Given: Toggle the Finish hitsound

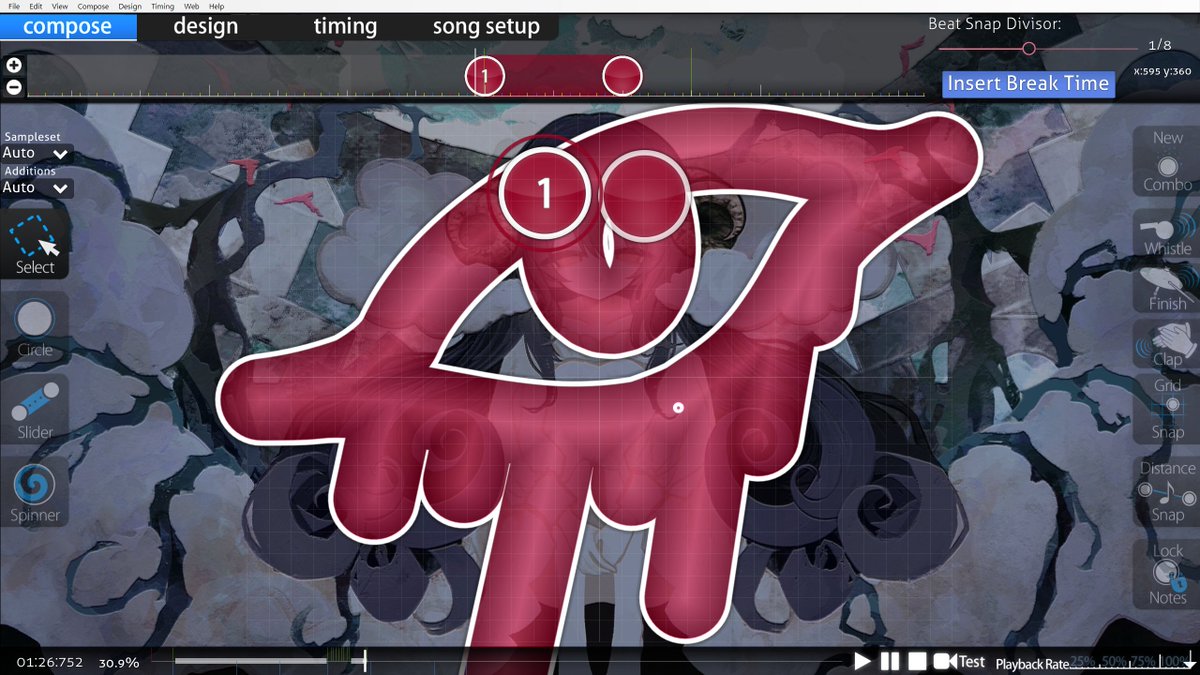Looking at the screenshot, I should point(1167,287).
